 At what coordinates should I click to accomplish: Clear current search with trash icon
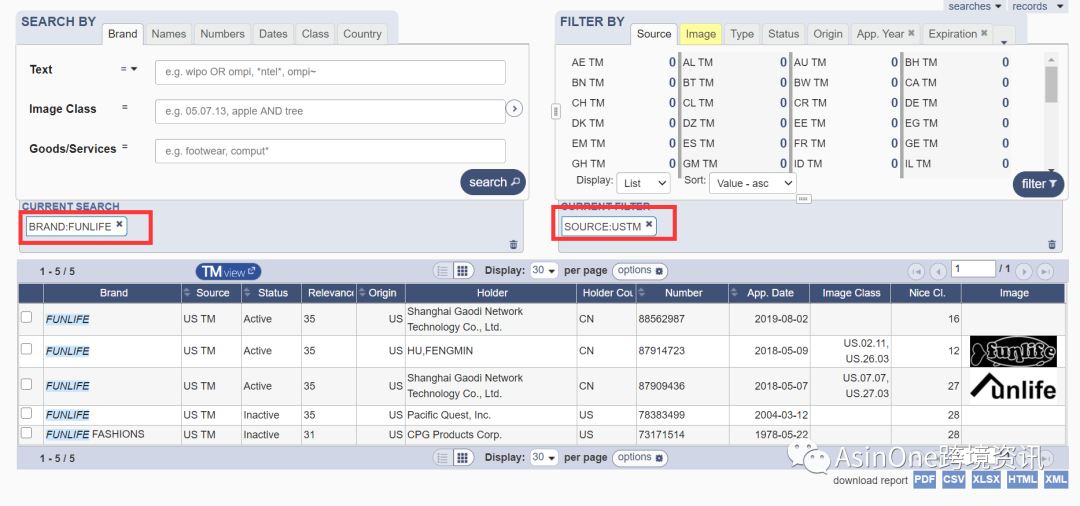(x=513, y=244)
